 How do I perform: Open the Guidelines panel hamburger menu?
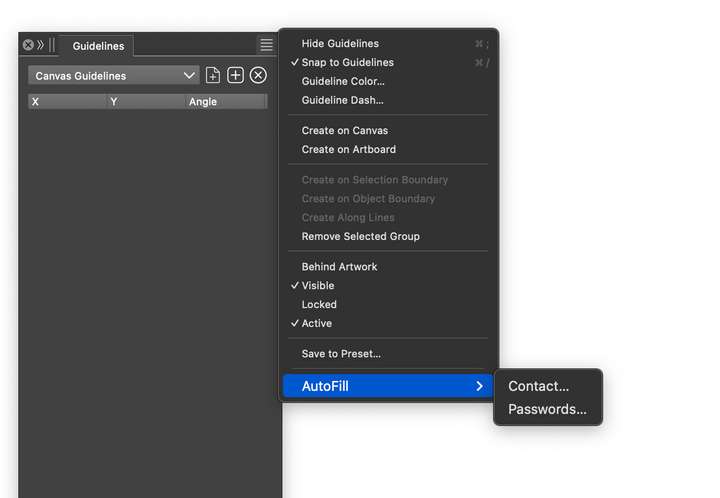(x=266, y=45)
